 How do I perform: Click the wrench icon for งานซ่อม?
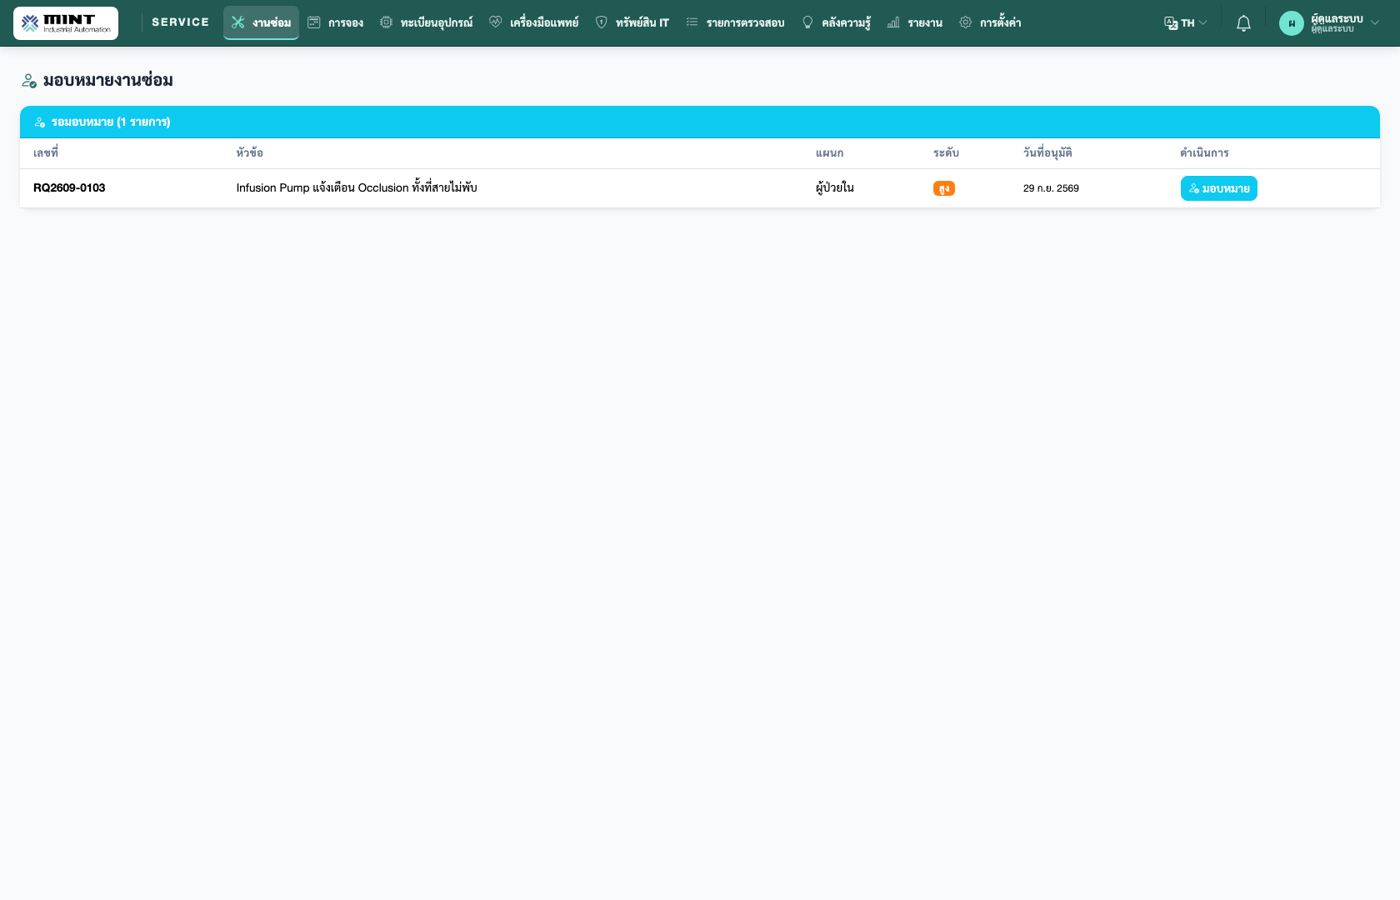pos(238,22)
